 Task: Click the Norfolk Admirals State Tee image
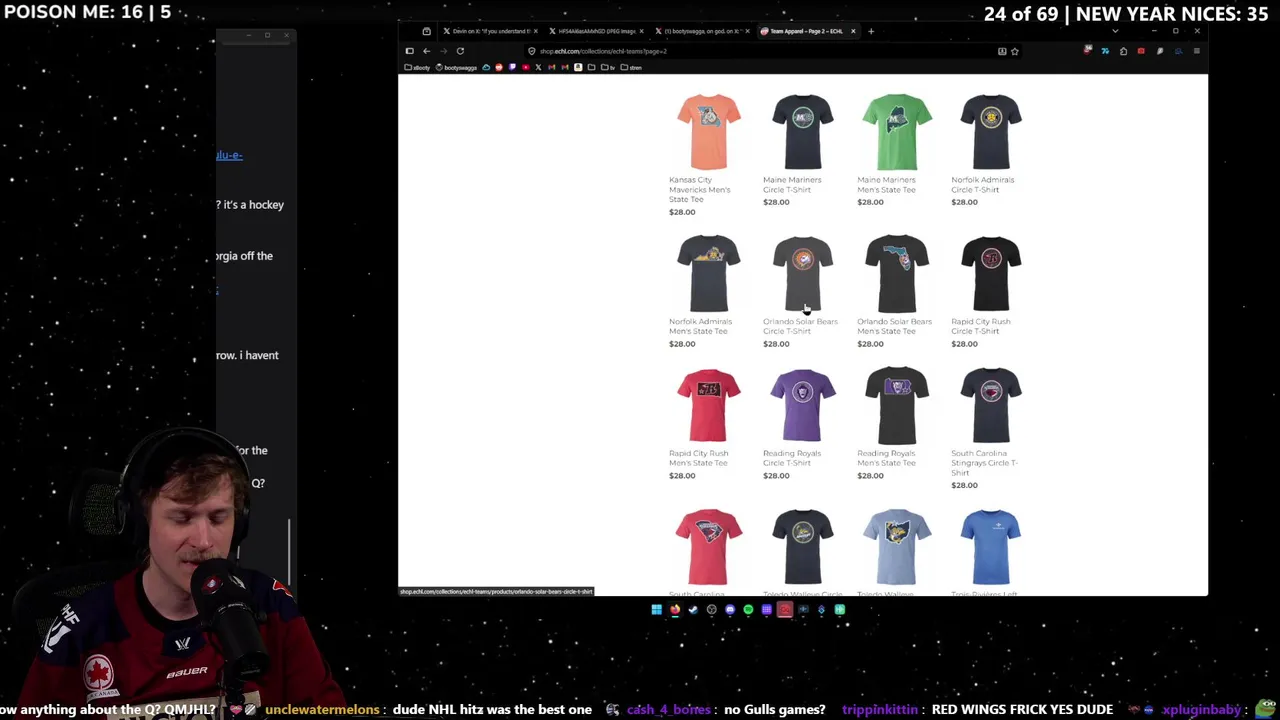click(708, 273)
